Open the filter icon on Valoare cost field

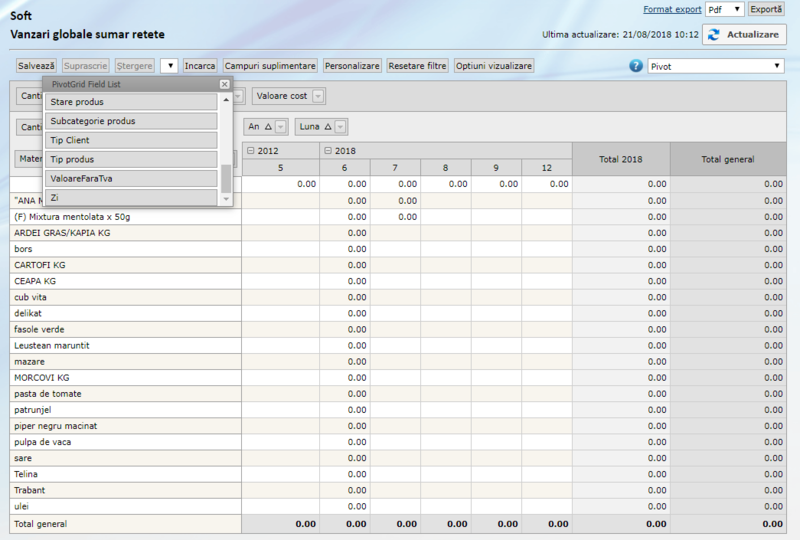pos(318,96)
